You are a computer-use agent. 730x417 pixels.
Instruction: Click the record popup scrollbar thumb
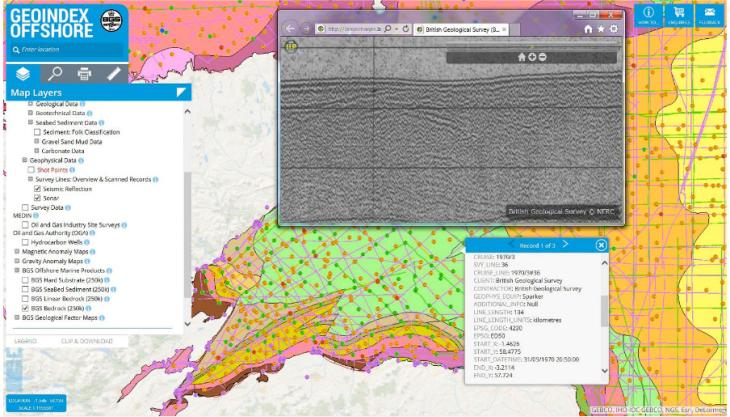604,310
